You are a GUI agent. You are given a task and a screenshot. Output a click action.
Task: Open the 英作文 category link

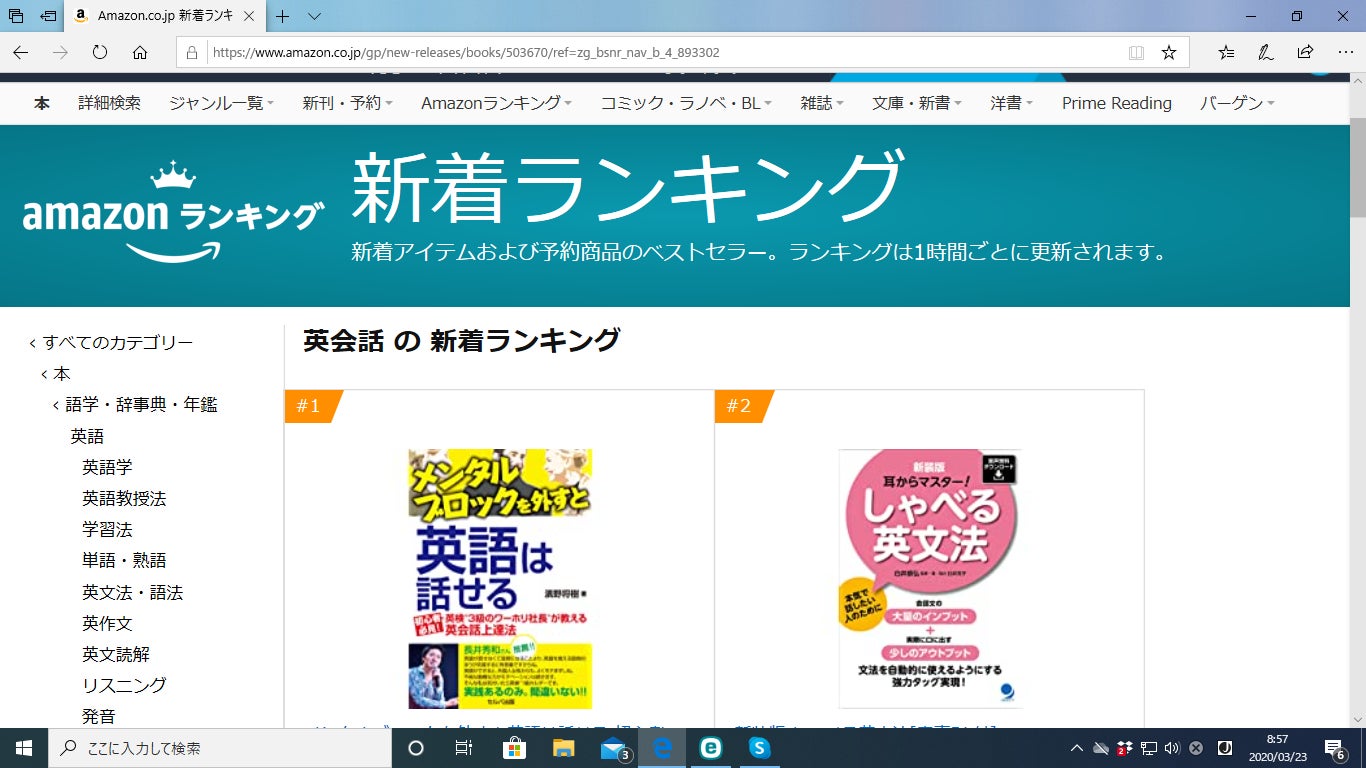[x=107, y=623]
